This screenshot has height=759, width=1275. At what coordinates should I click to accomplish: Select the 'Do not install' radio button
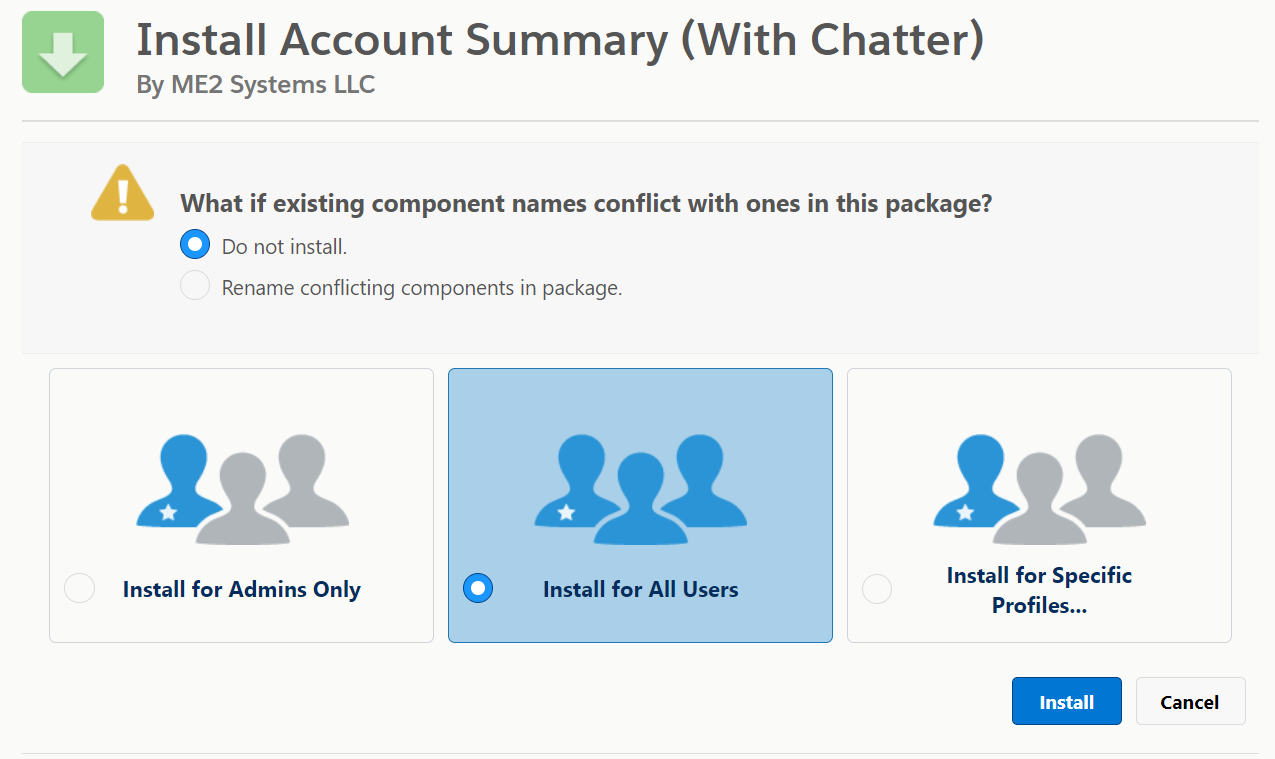click(195, 245)
